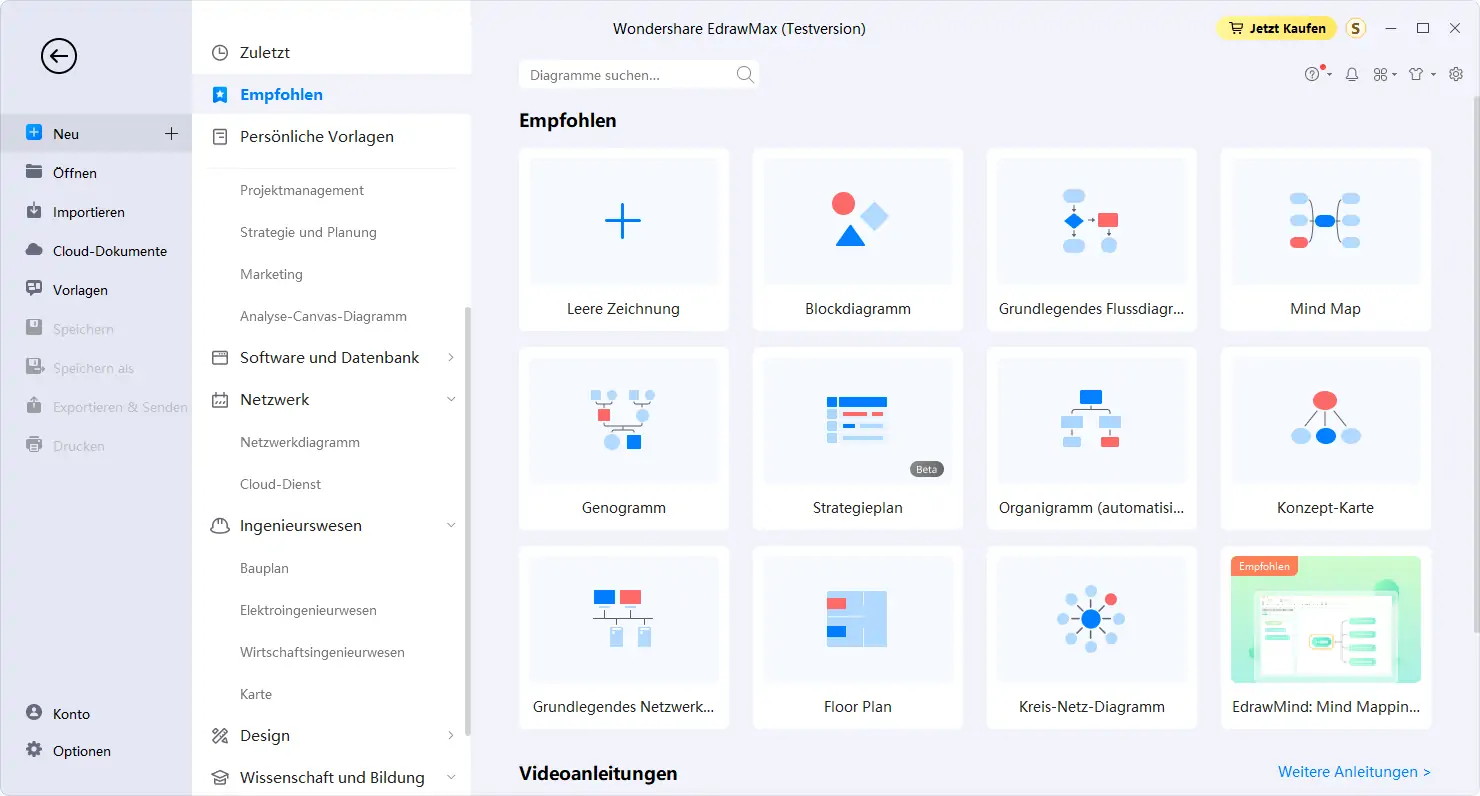The height and width of the screenshot is (796, 1480).
Task: Click the category list scrollbar
Action: (x=468, y=522)
